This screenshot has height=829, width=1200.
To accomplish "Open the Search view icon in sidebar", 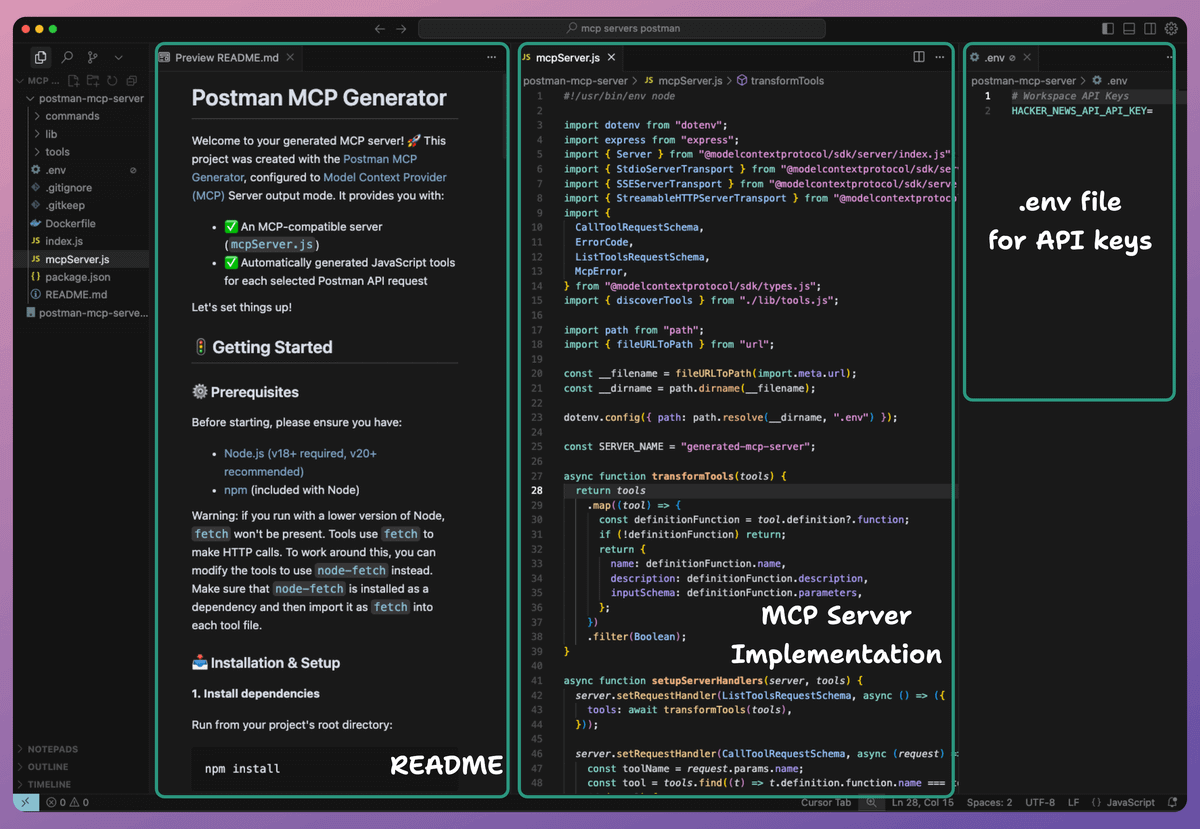I will [67, 58].
